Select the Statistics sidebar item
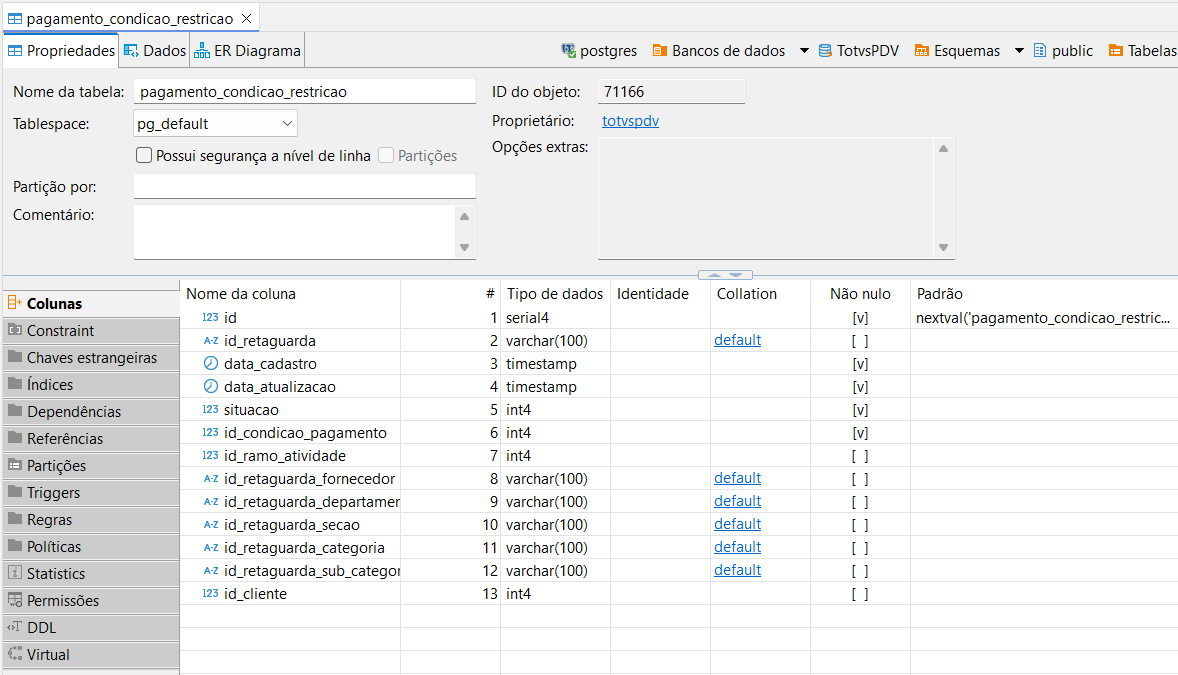 point(55,574)
